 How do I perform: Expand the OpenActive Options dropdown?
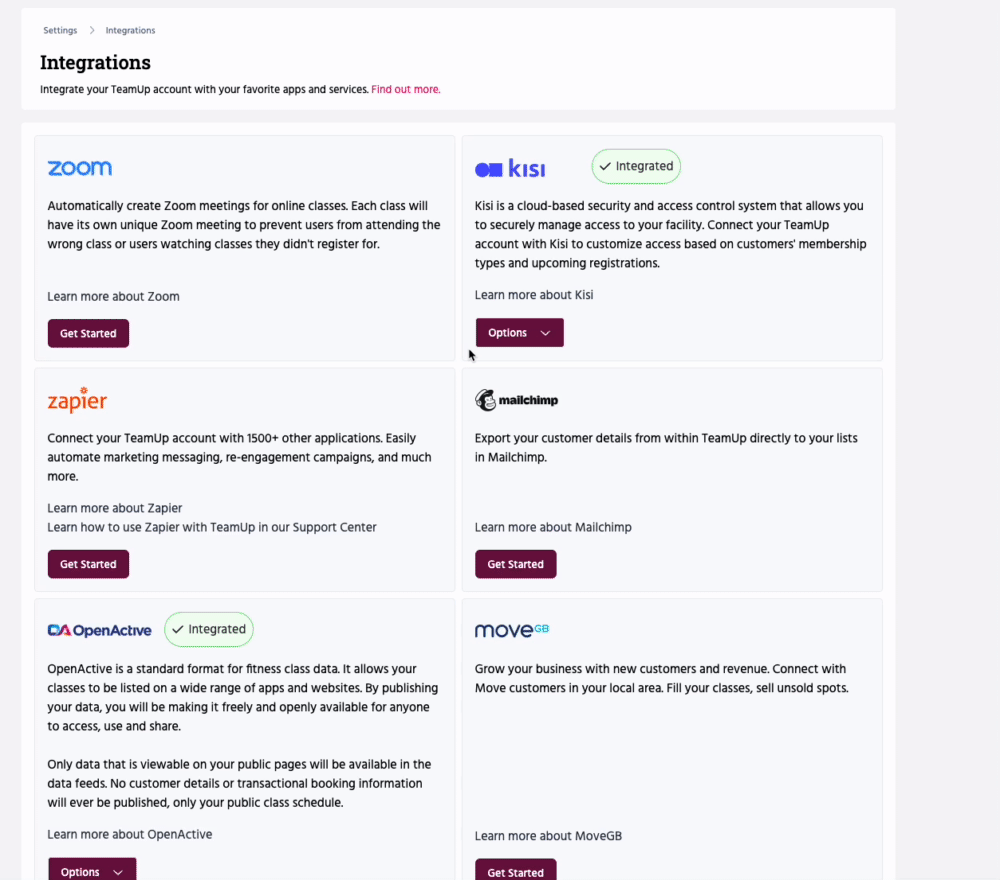pyautogui.click(x=92, y=871)
